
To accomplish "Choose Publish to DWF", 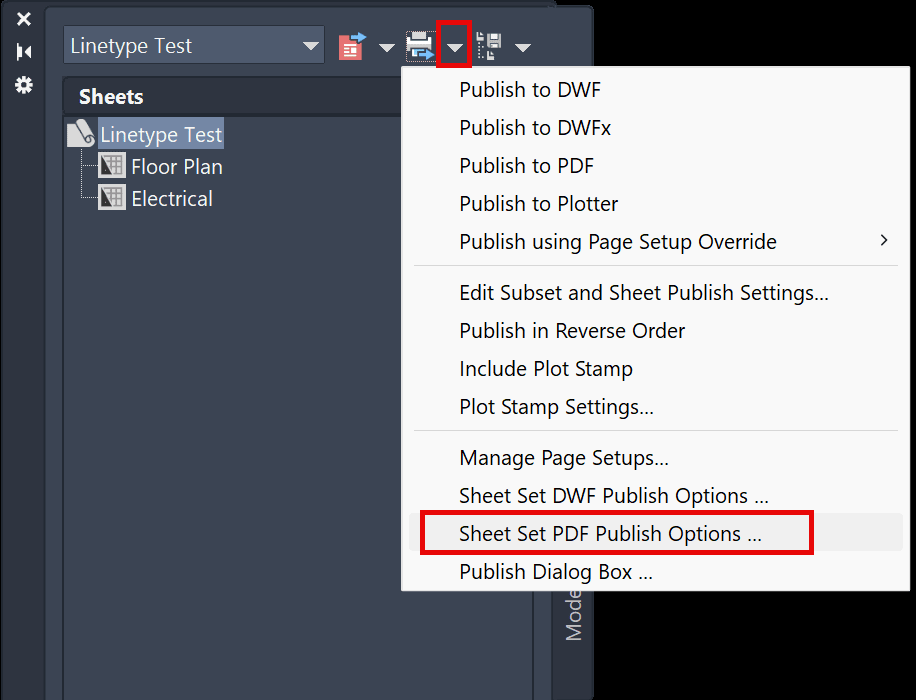I will click(x=655, y=90).
